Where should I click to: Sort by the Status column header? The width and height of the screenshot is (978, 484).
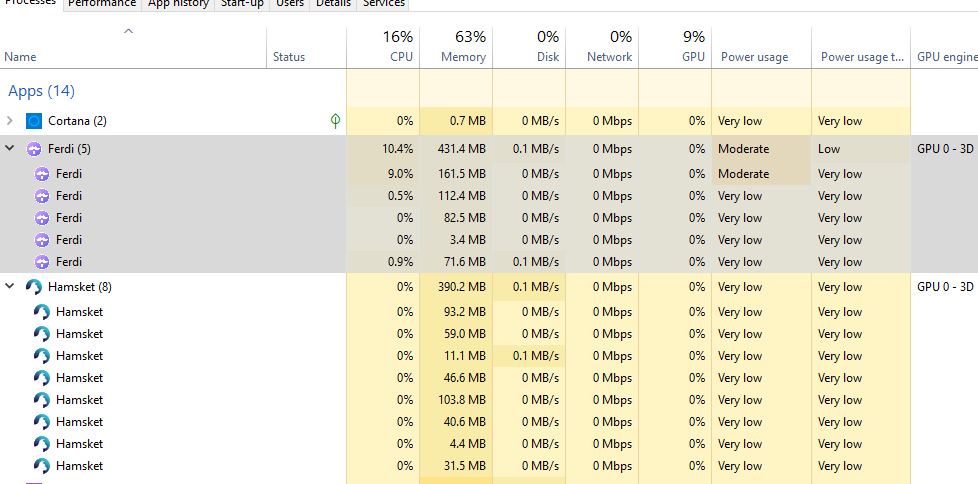tap(306, 47)
